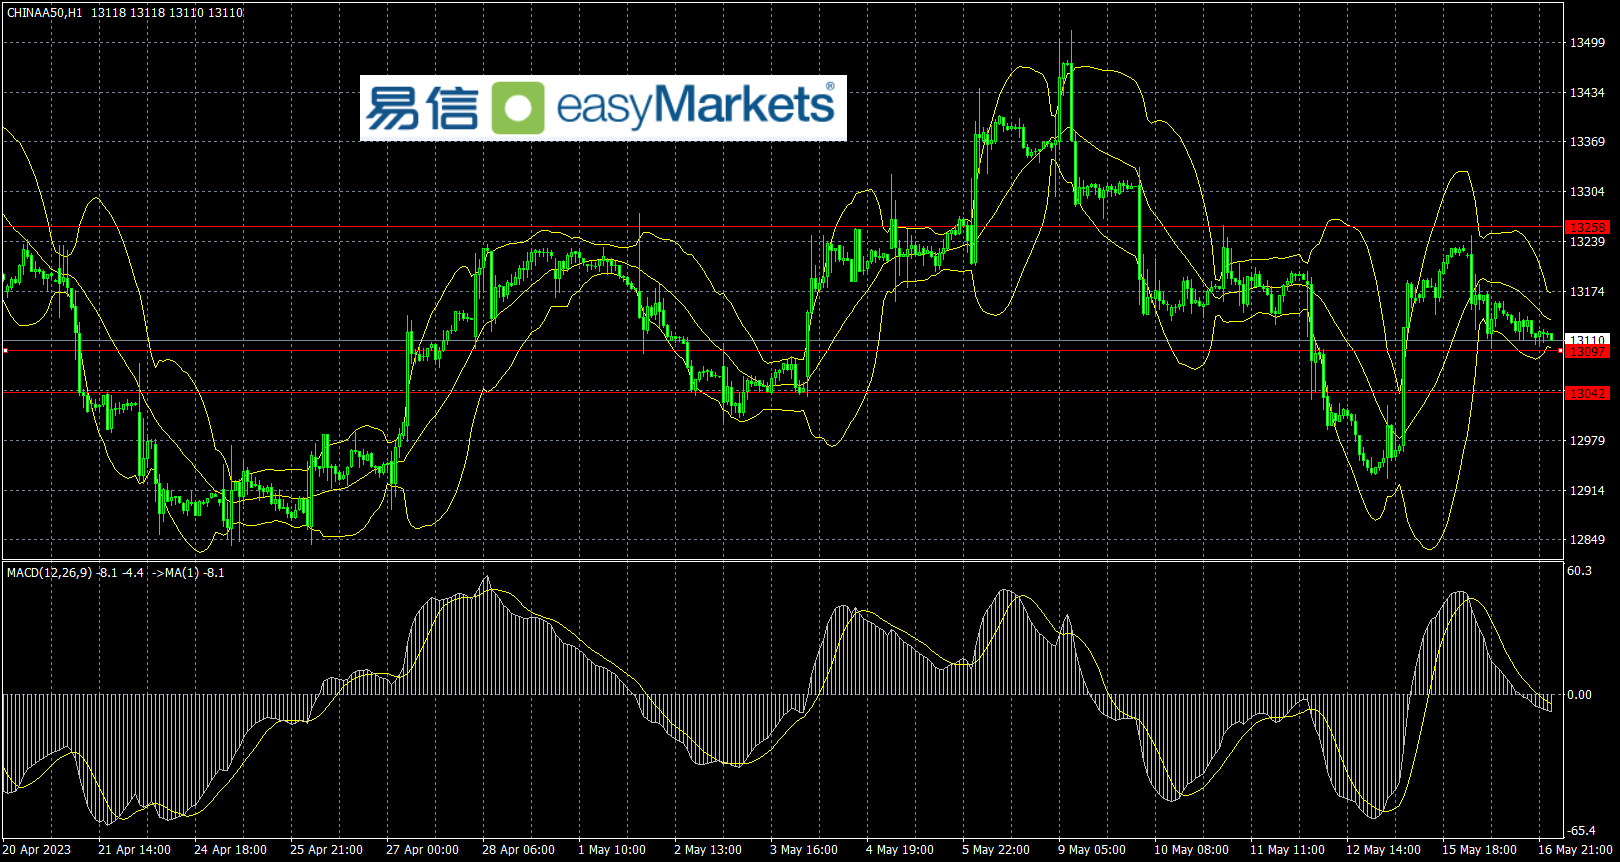
Task: Click the 20 Apr 2023 date label
Action: 38,850
